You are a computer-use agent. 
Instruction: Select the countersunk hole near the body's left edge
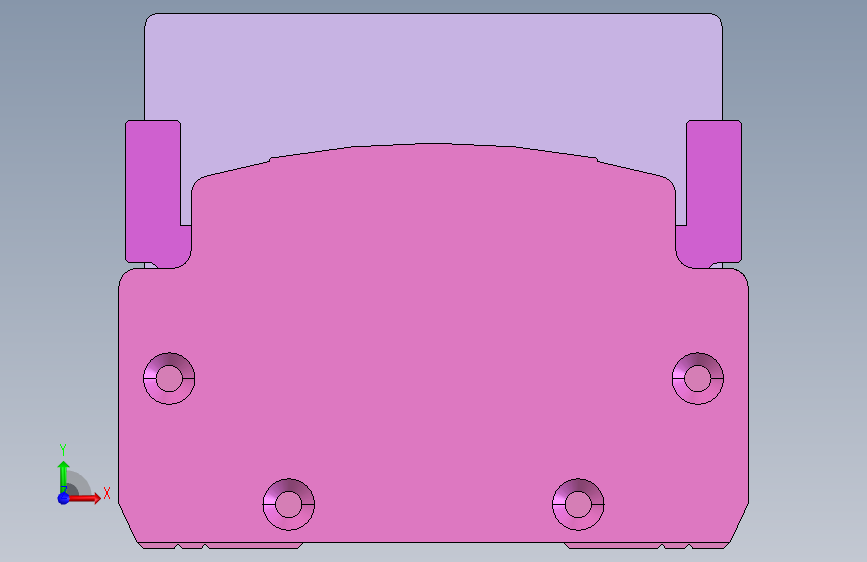coord(169,379)
